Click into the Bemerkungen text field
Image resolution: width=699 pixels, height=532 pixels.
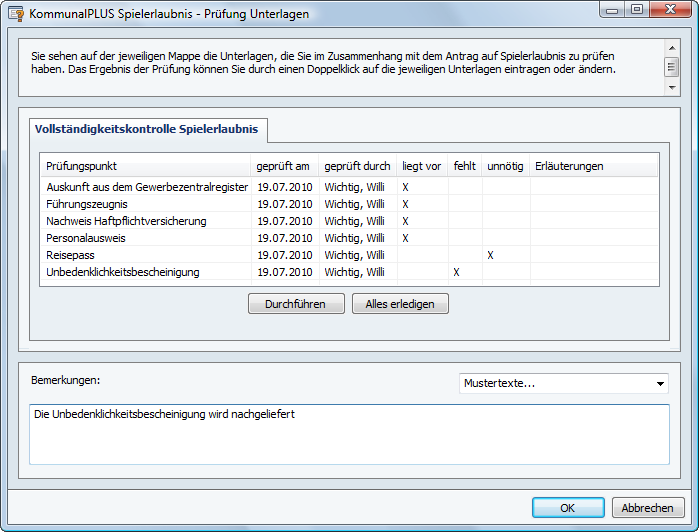(348, 434)
